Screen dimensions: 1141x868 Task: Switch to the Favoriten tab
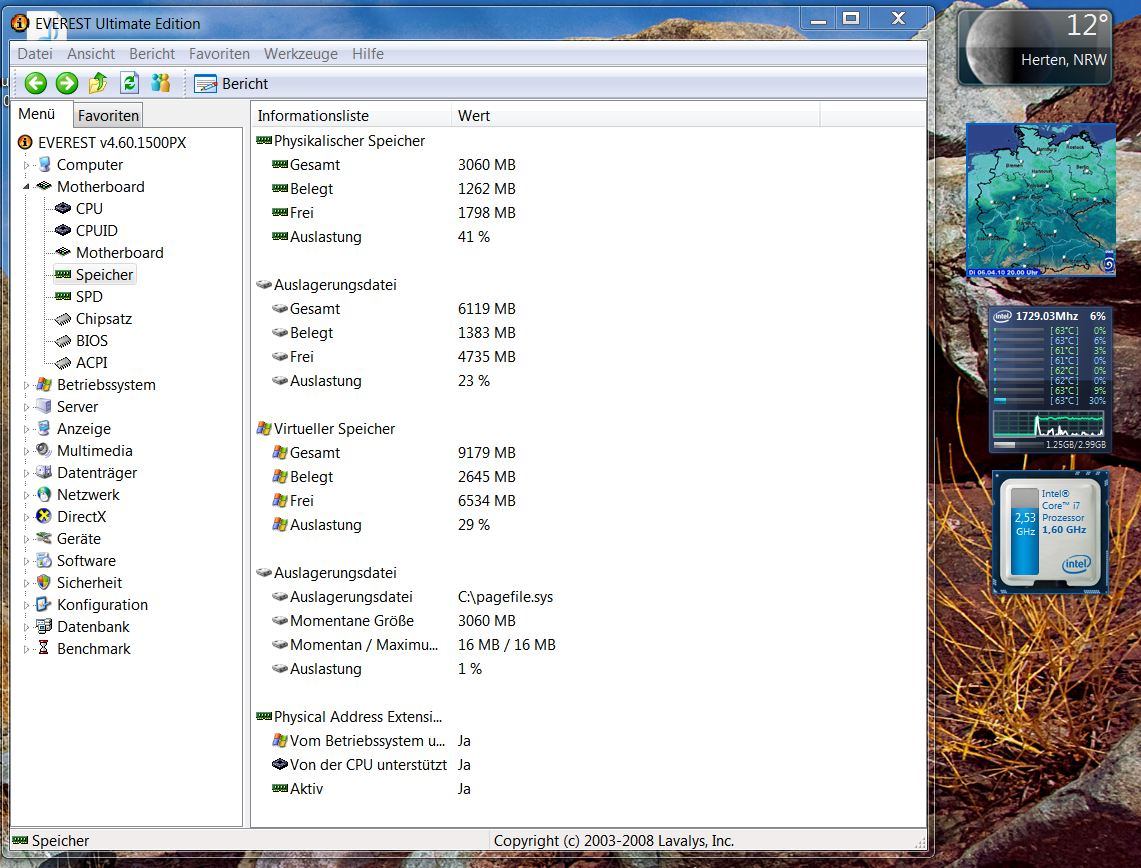(x=108, y=116)
